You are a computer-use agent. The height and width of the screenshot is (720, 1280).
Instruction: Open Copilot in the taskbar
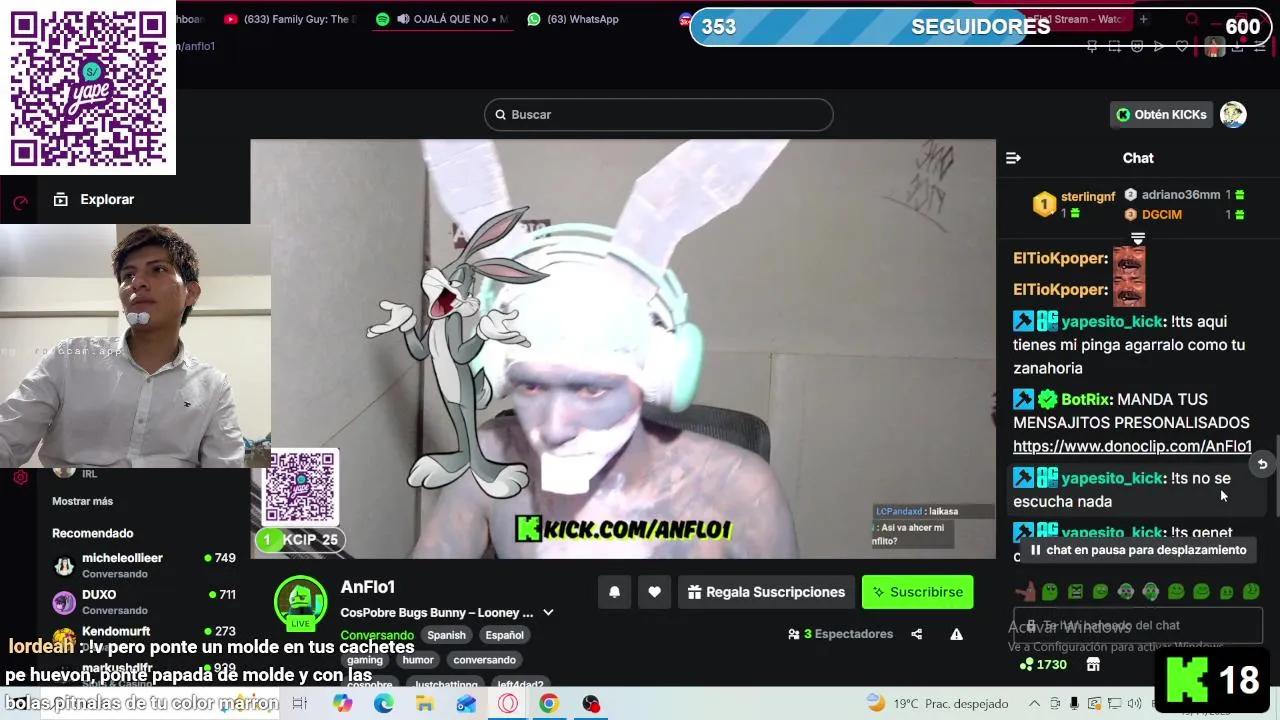[x=343, y=704]
